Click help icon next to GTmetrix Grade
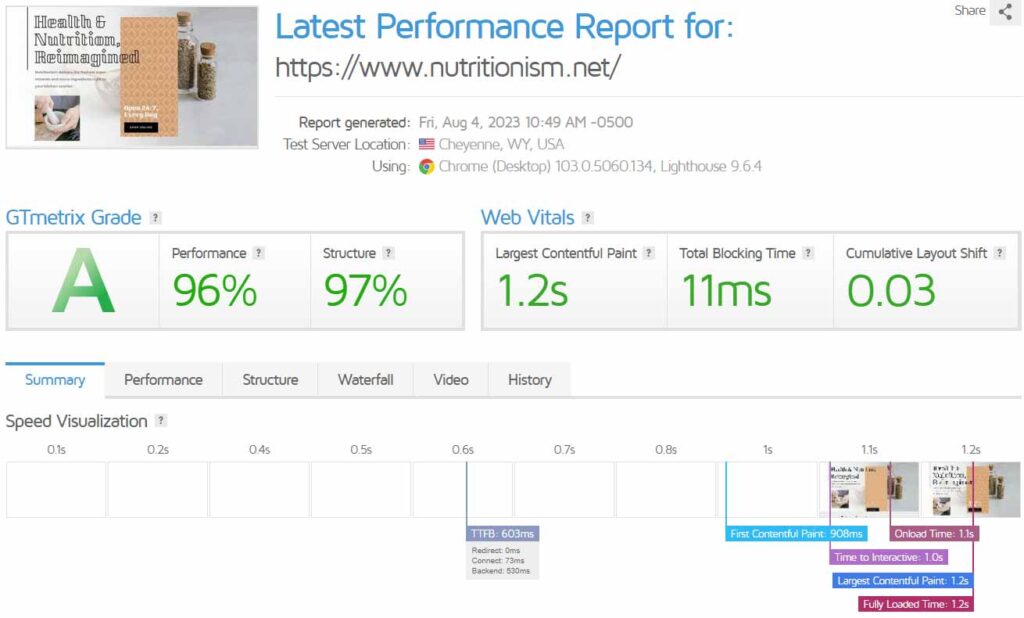The height and width of the screenshot is (618, 1024). pos(155,218)
